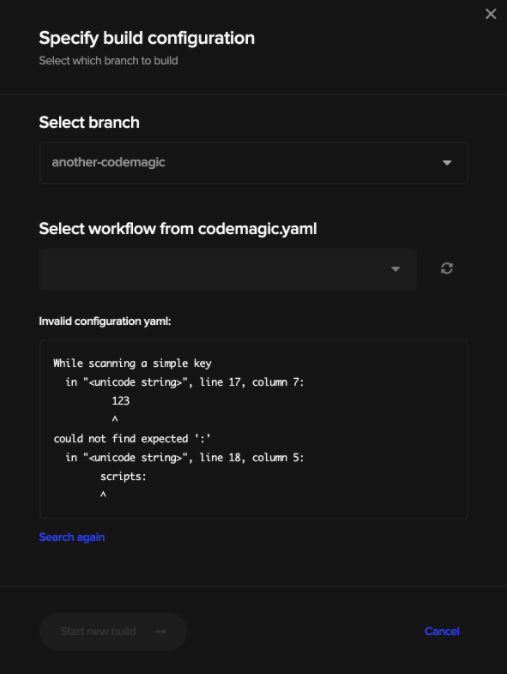Screen dimensions: 507x674
Task: Click inside the YAML error message box
Action: click(254, 429)
